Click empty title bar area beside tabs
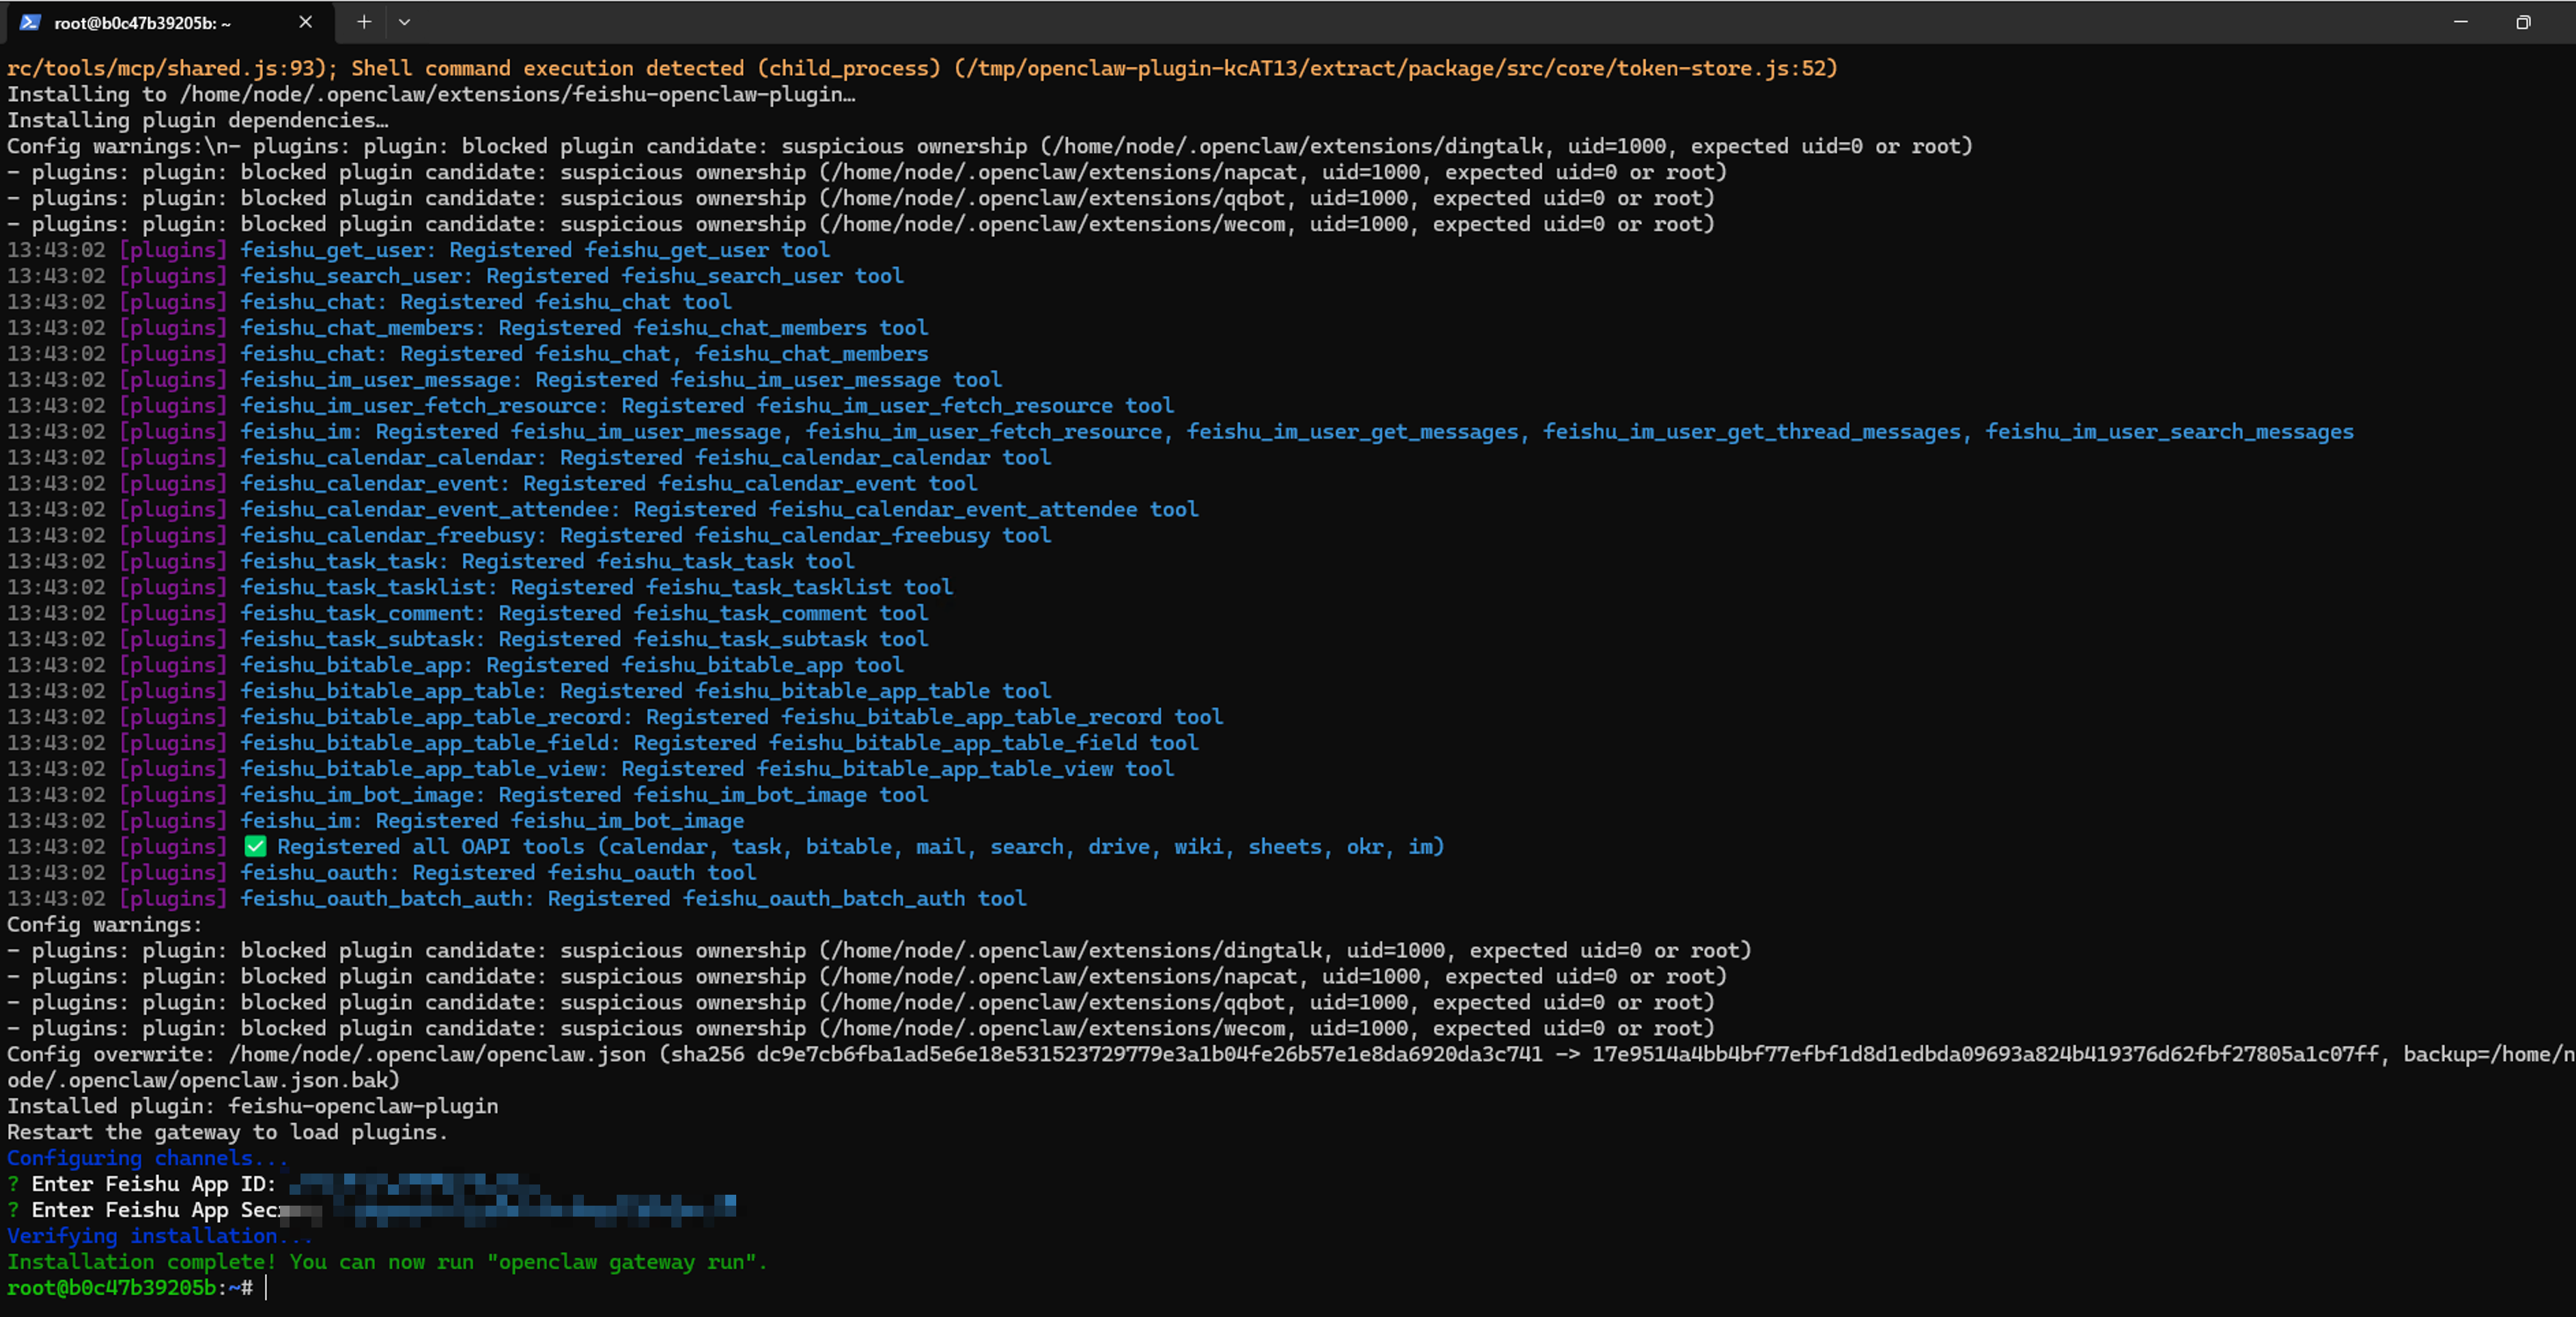The width and height of the screenshot is (2576, 1317). [1400, 22]
